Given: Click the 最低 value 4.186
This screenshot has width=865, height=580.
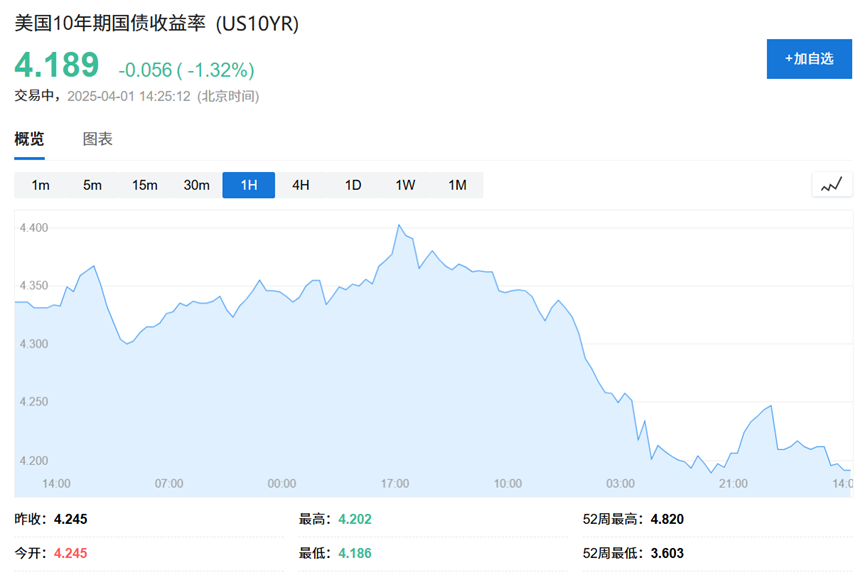Looking at the screenshot, I should coord(355,553).
